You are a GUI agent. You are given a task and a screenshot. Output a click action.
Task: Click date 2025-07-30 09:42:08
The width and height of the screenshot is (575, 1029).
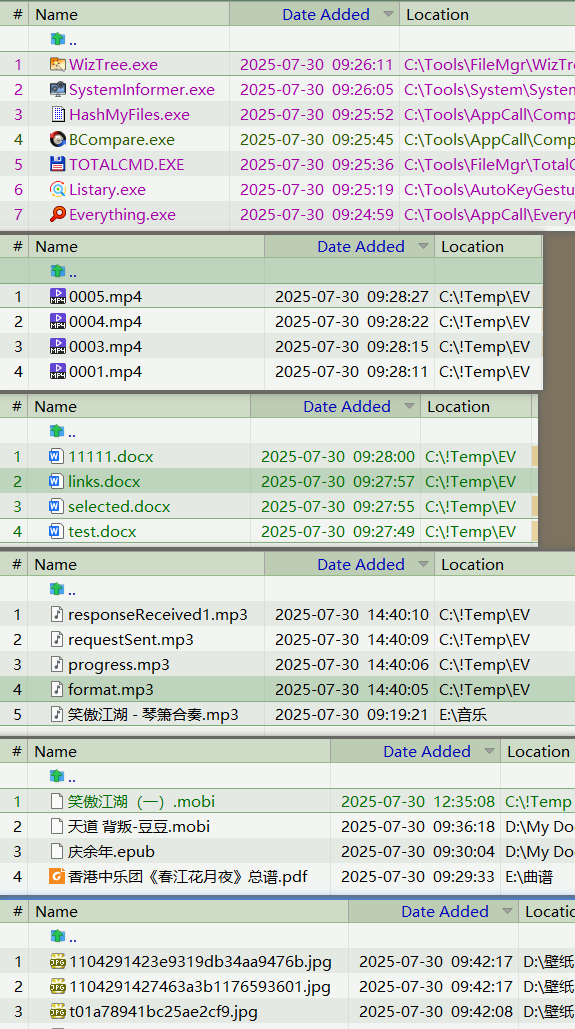coord(436,1011)
